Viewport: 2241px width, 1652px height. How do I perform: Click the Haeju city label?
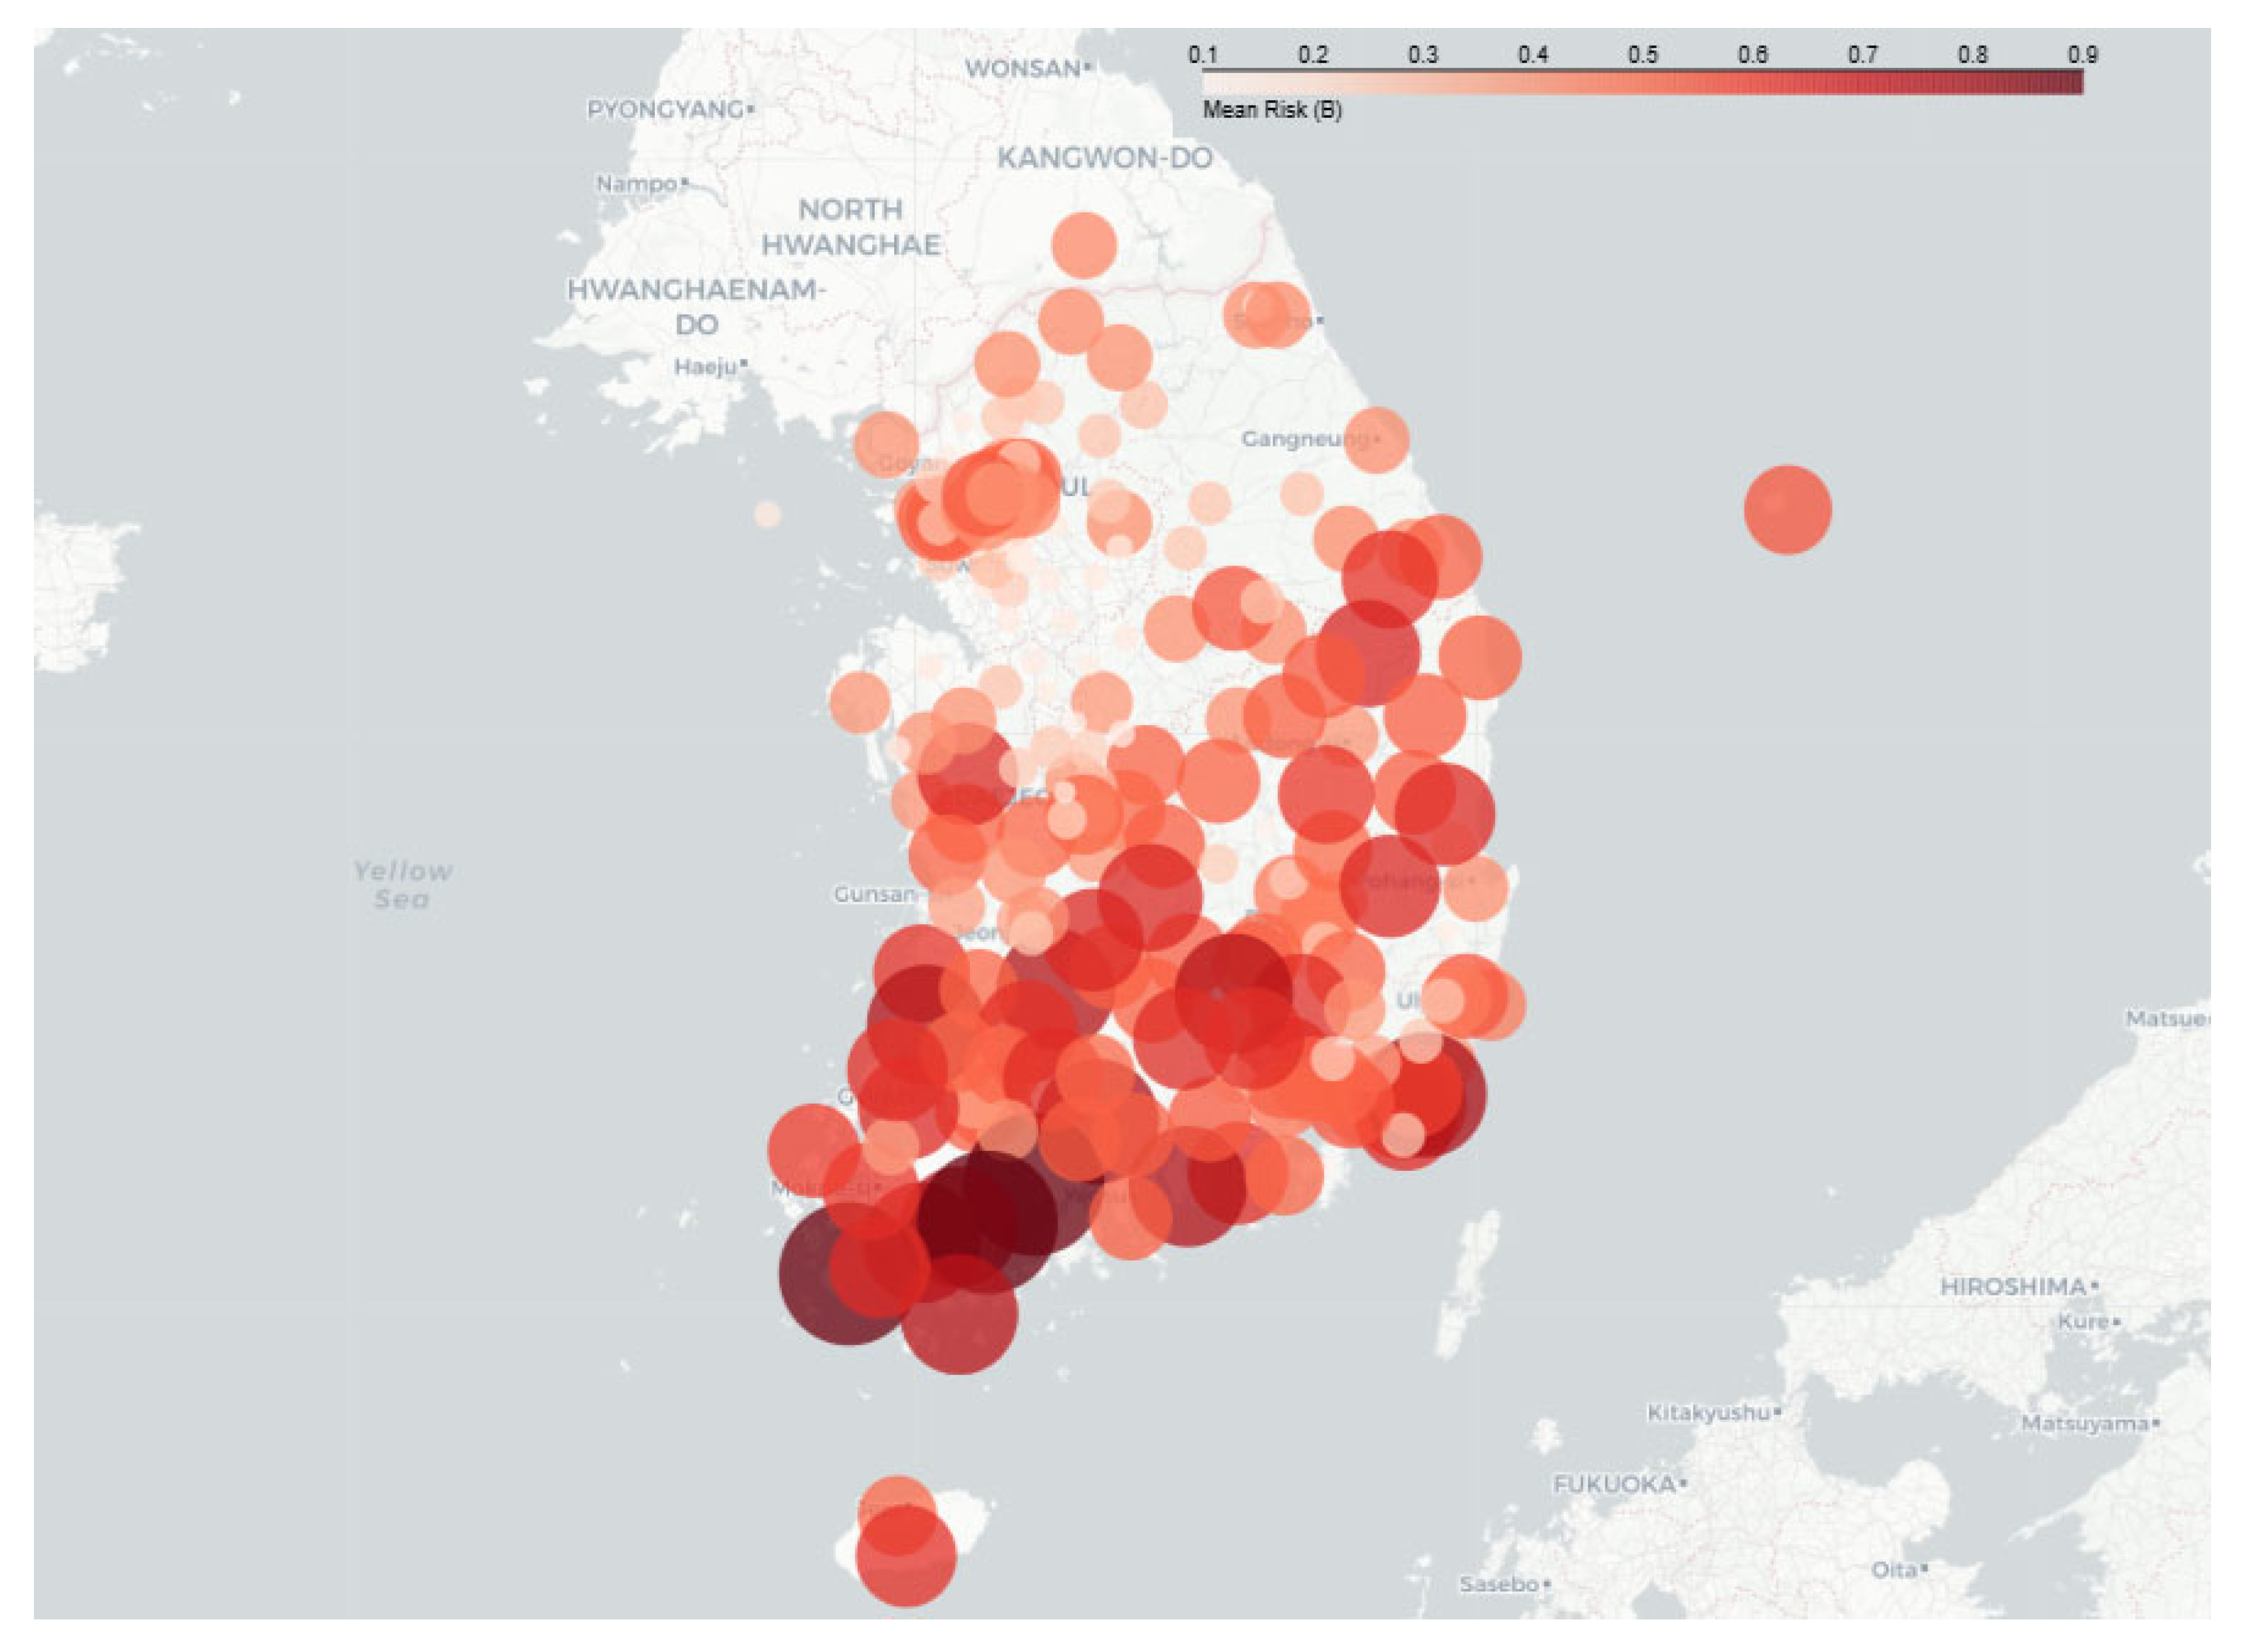pos(705,367)
